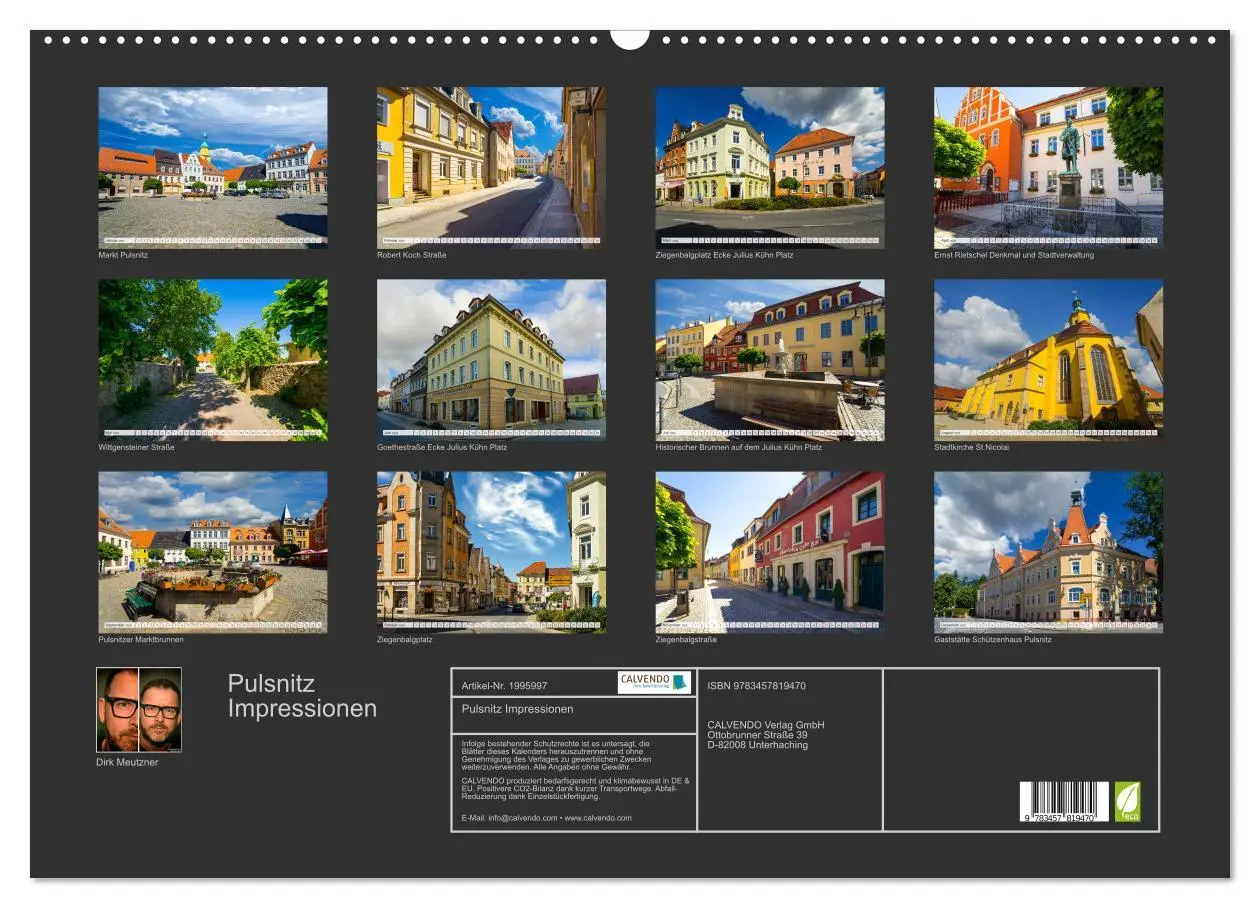The height and width of the screenshot is (908, 1260).
Task: Open the Ziegenbalgstraße photo
Action: [x=770, y=552]
